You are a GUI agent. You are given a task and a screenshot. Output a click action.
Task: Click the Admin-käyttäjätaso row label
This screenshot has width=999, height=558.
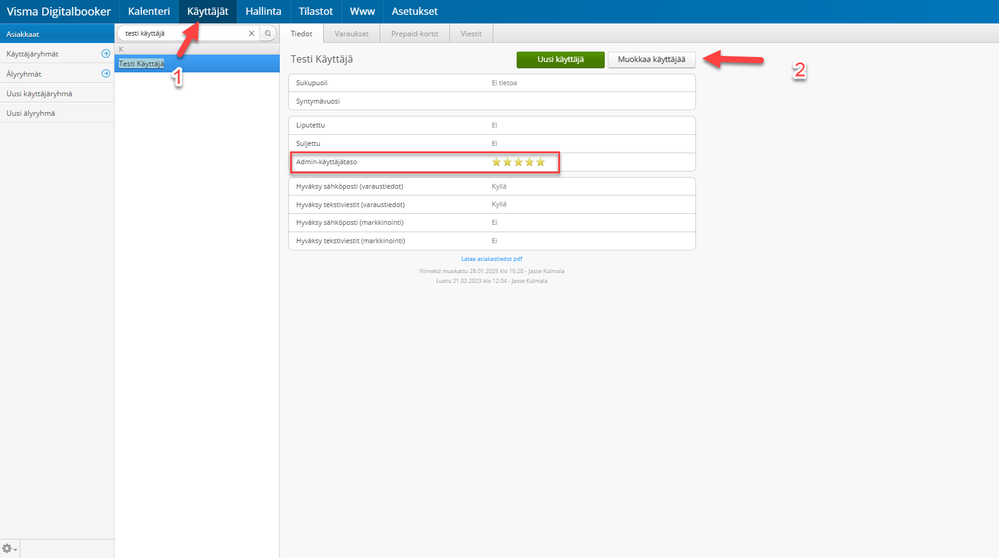(x=326, y=162)
